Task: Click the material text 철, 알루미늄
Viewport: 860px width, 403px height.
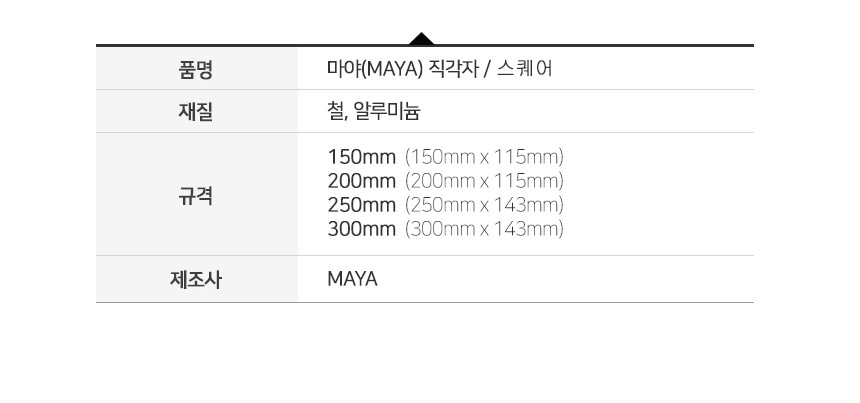Action: click(x=374, y=112)
